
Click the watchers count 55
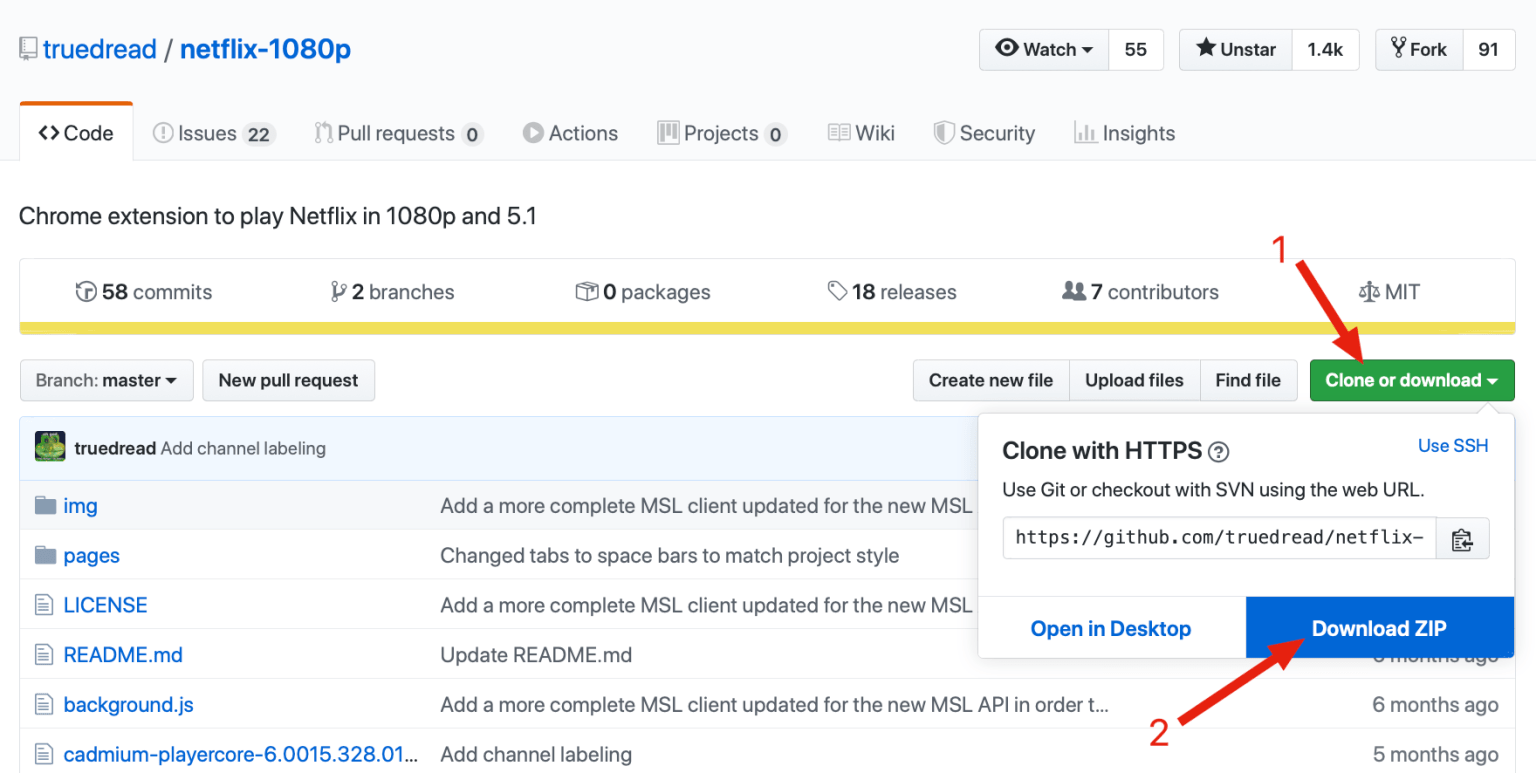tap(1136, 49)
